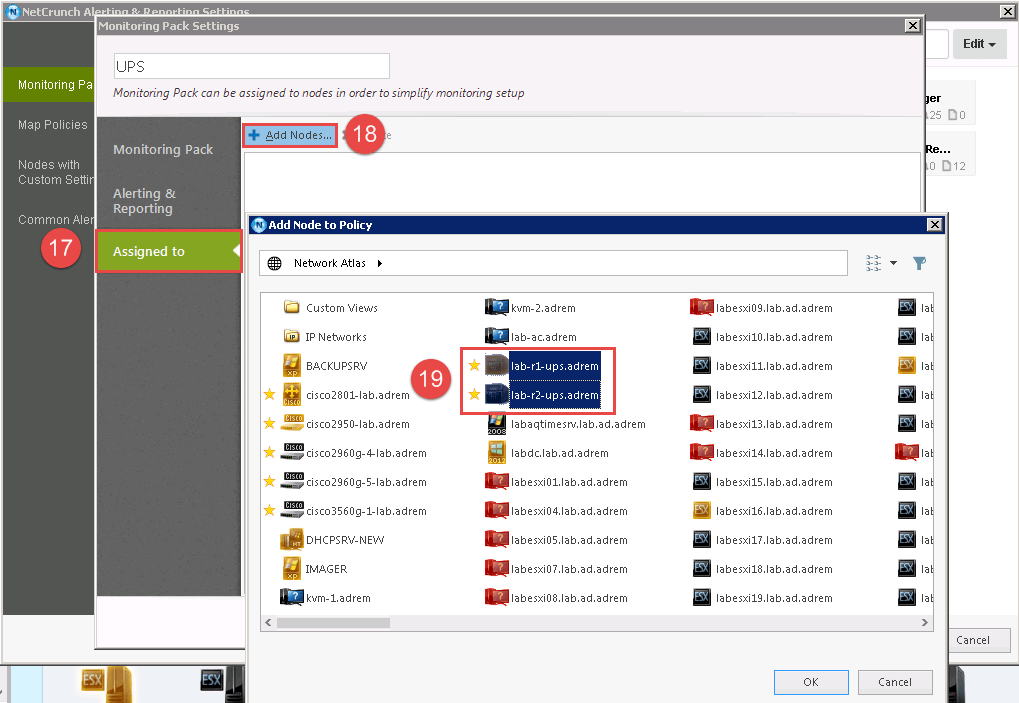Select cisco2801-lab.adrem router icon

pos(292,394)
